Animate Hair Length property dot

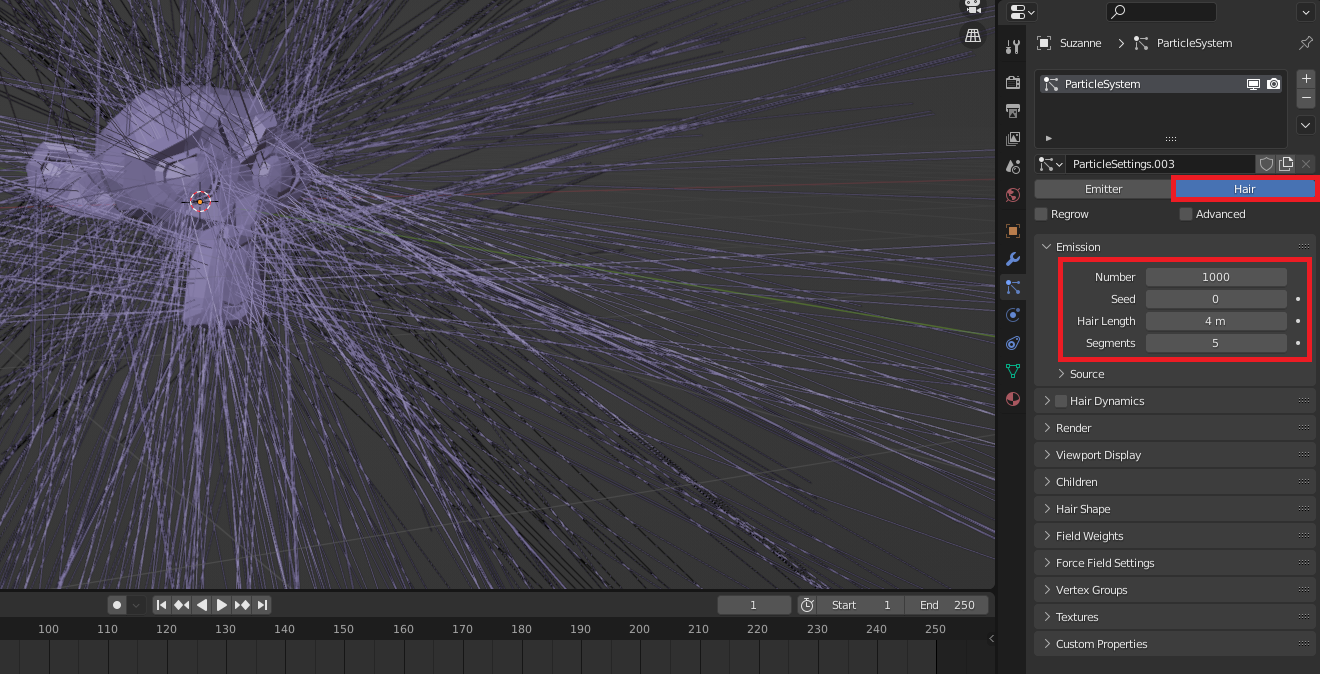tap(1298, 321)
